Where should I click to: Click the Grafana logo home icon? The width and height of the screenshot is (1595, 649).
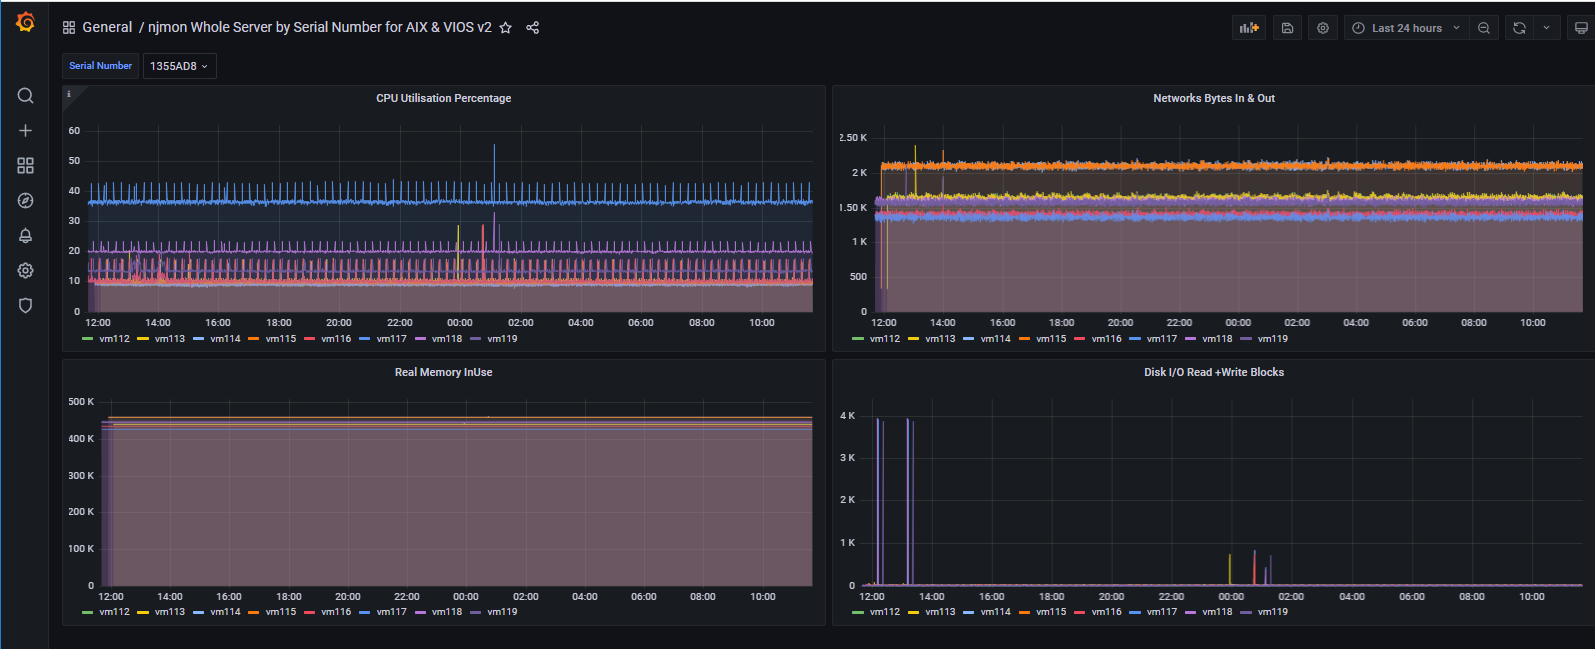click(25, 22)
